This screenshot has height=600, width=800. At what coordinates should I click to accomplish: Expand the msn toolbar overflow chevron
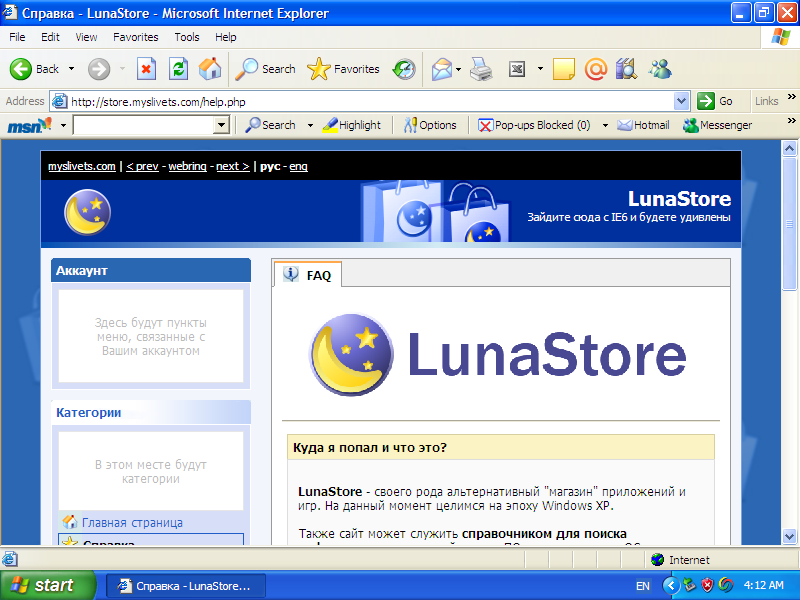click(x=791, y=121)
